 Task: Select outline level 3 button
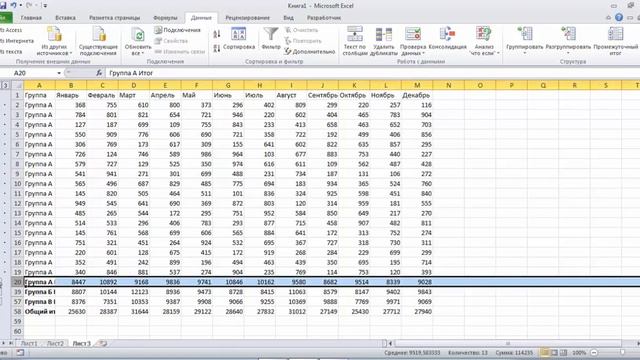pyautogui.click(x=5, y=85)
